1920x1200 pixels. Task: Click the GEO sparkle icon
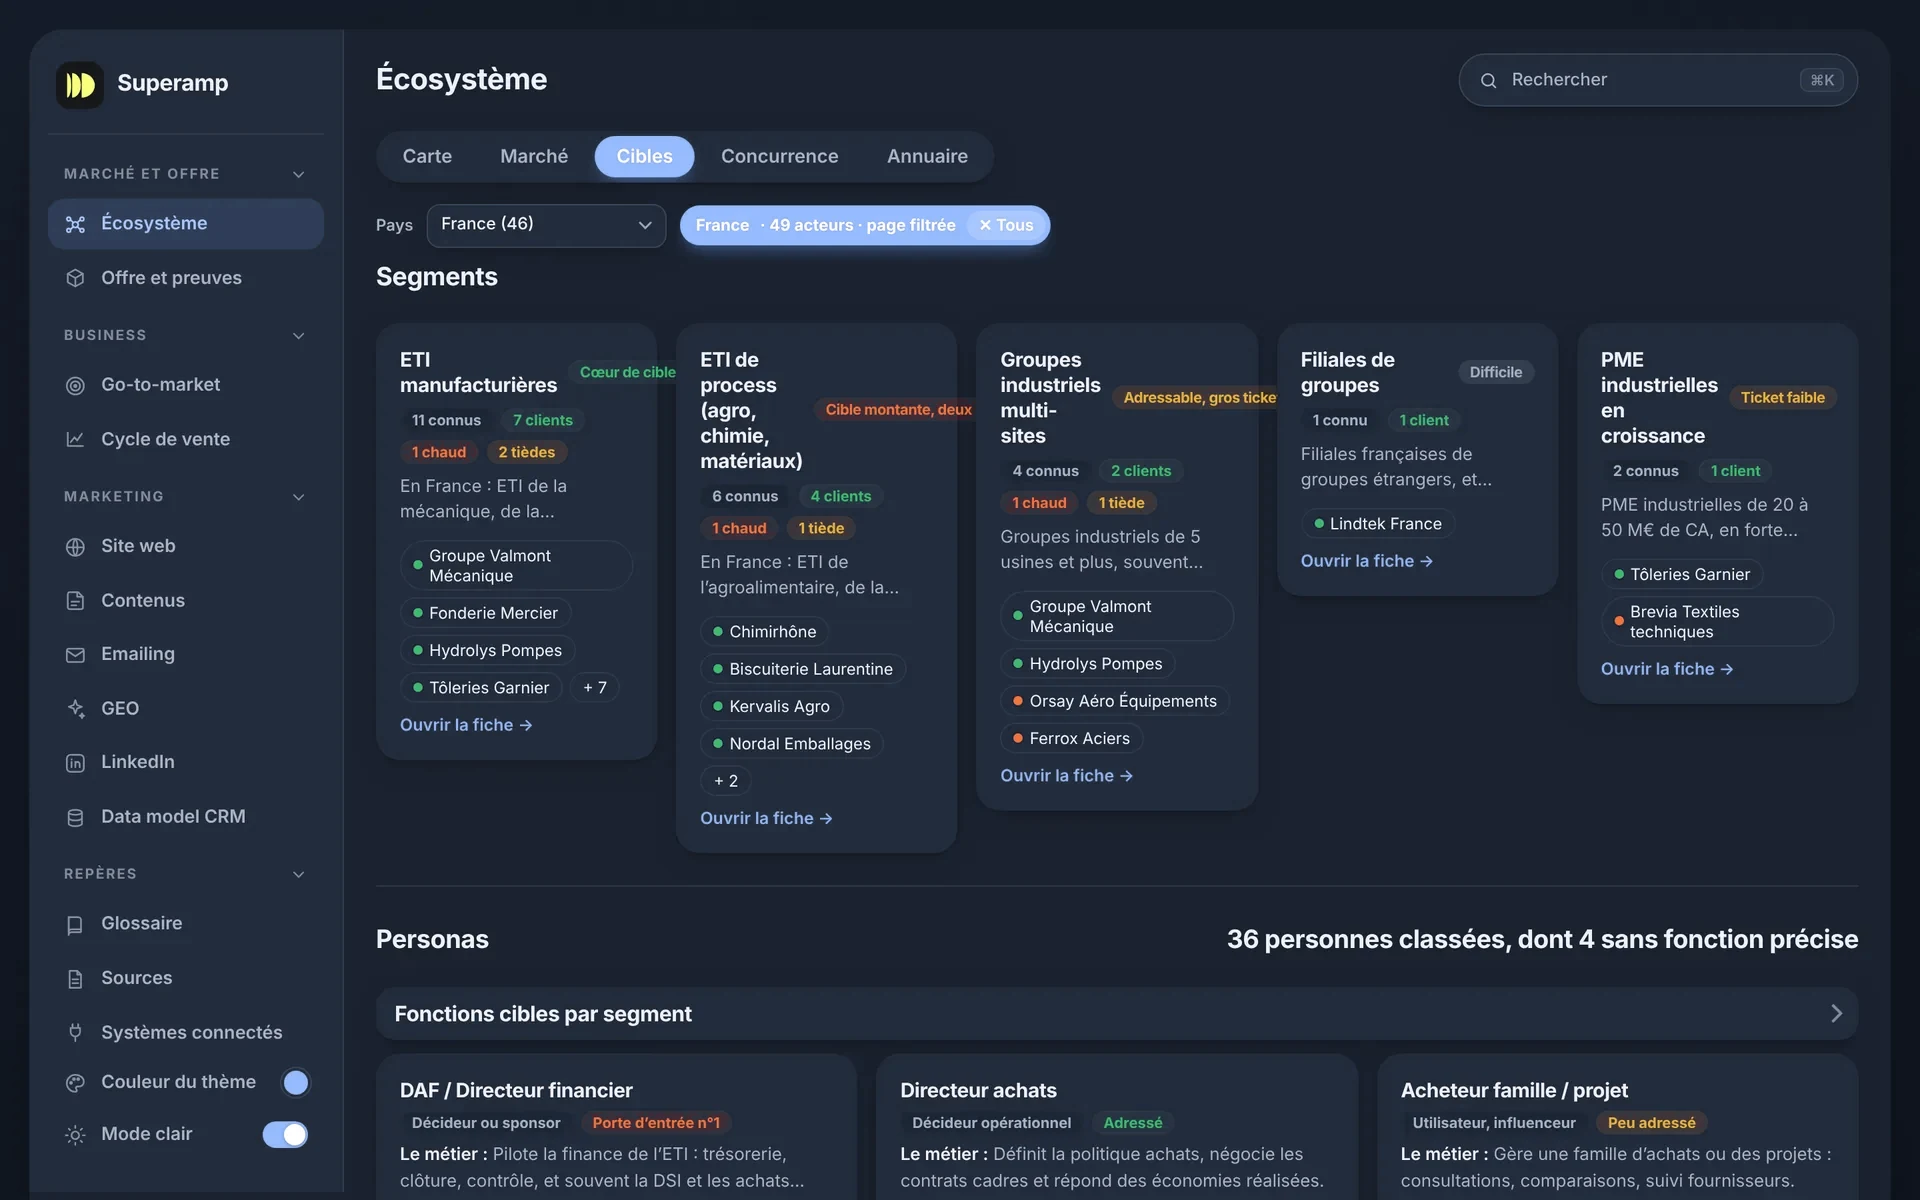75,709
